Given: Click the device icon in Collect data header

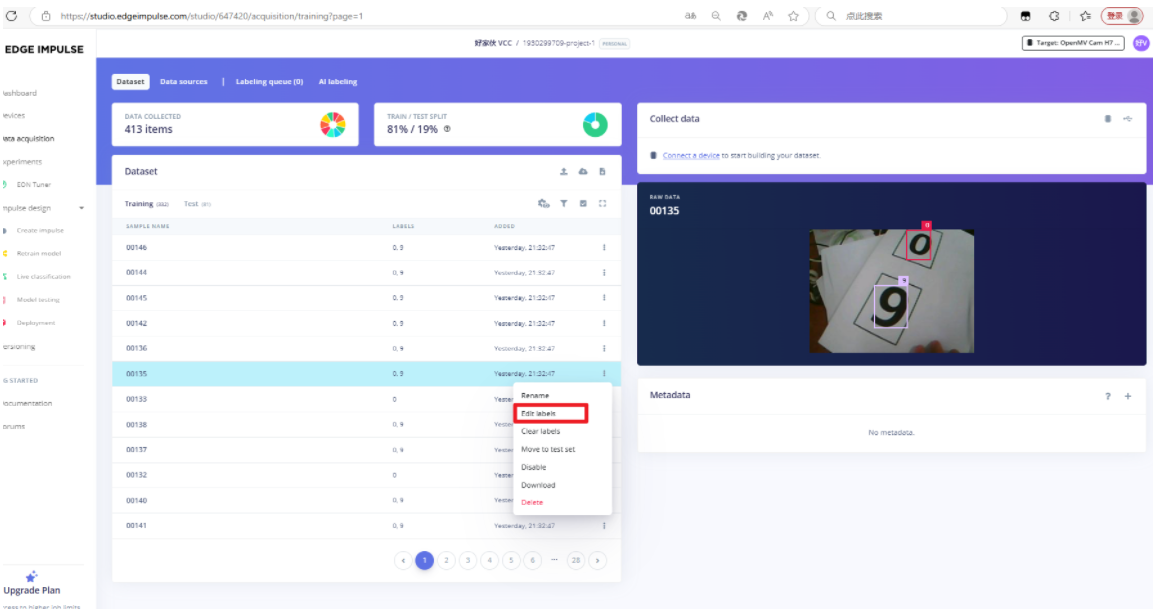Looking at the screenshot, I should pos(1108,119).
